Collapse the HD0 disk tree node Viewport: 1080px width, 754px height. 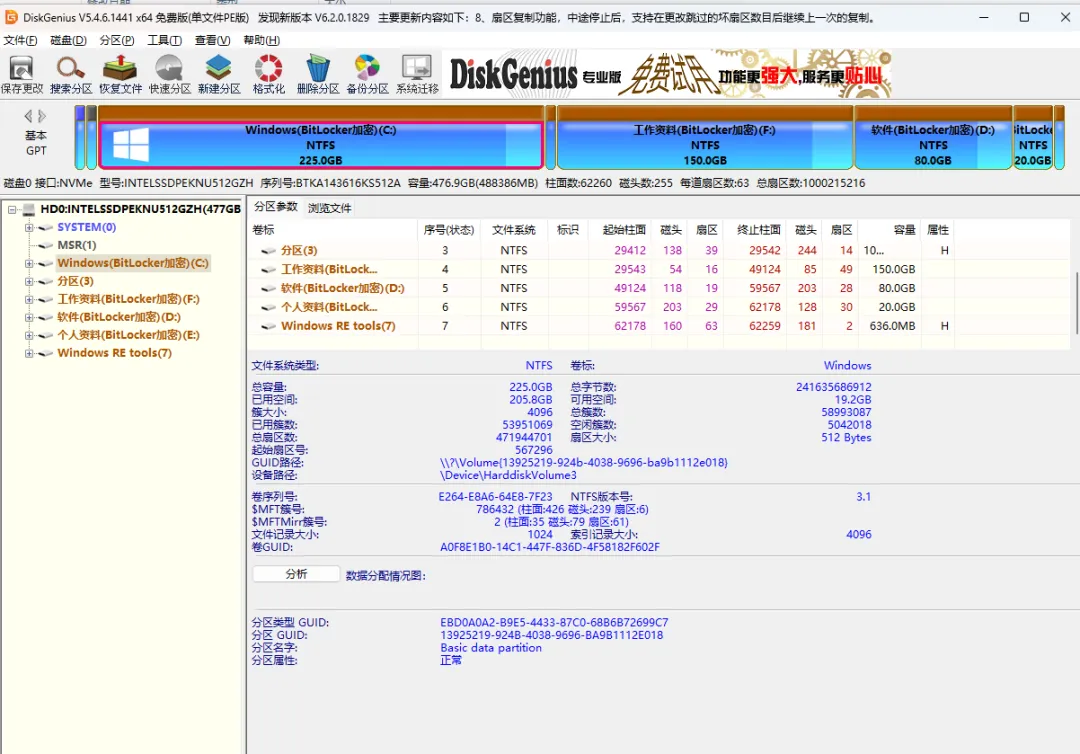tap(12, 209)
